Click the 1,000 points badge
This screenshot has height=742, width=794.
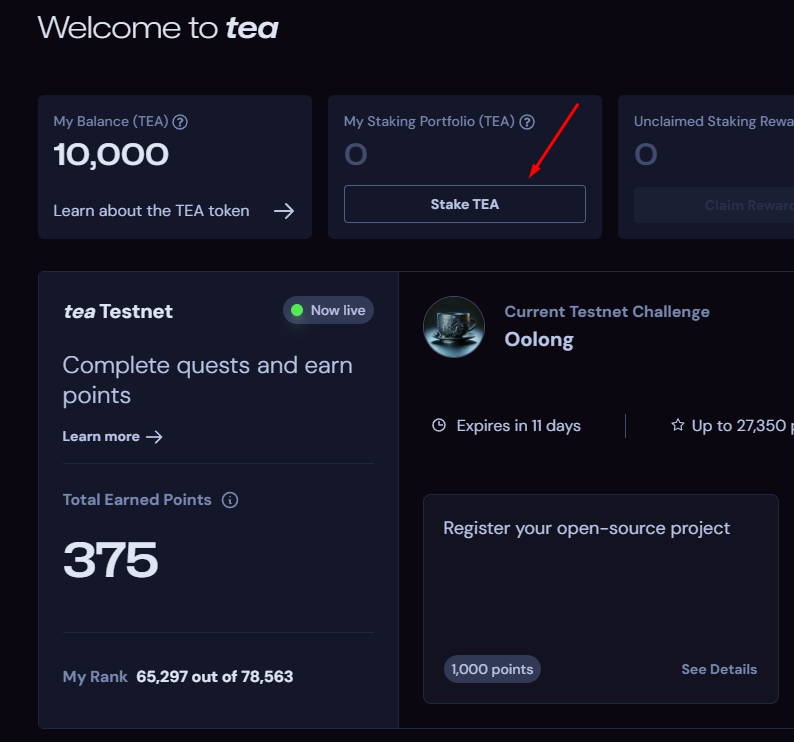[492, 669]
